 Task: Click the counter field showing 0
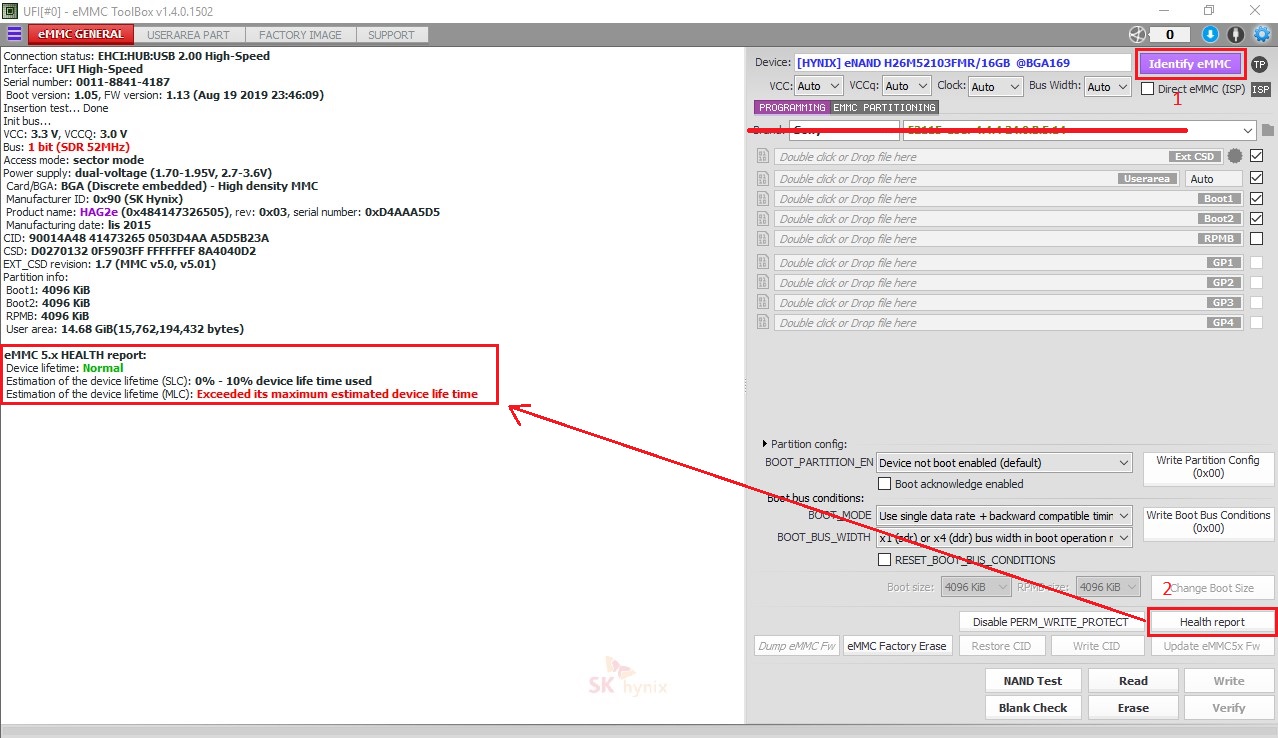(x=1170, y=35)
